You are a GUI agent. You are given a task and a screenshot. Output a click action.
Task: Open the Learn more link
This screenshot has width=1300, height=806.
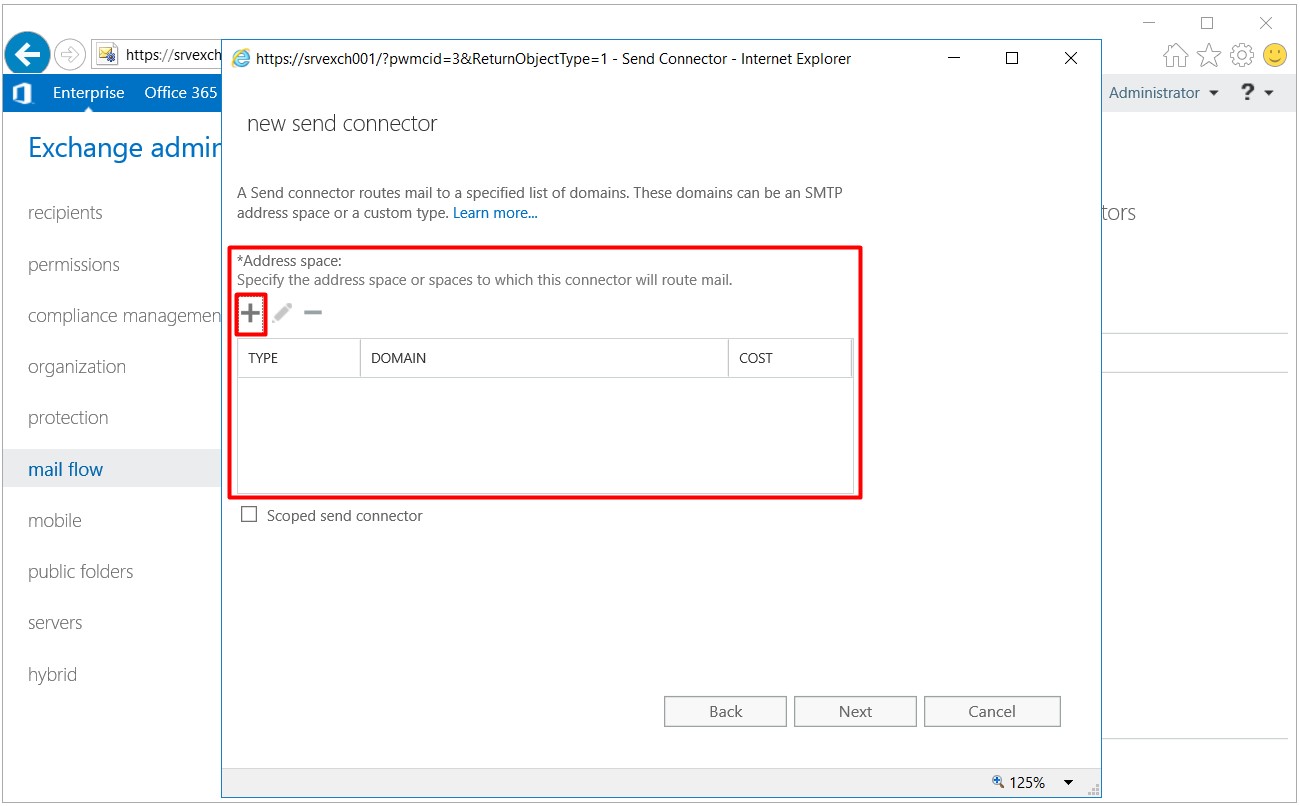click(495, 213)
